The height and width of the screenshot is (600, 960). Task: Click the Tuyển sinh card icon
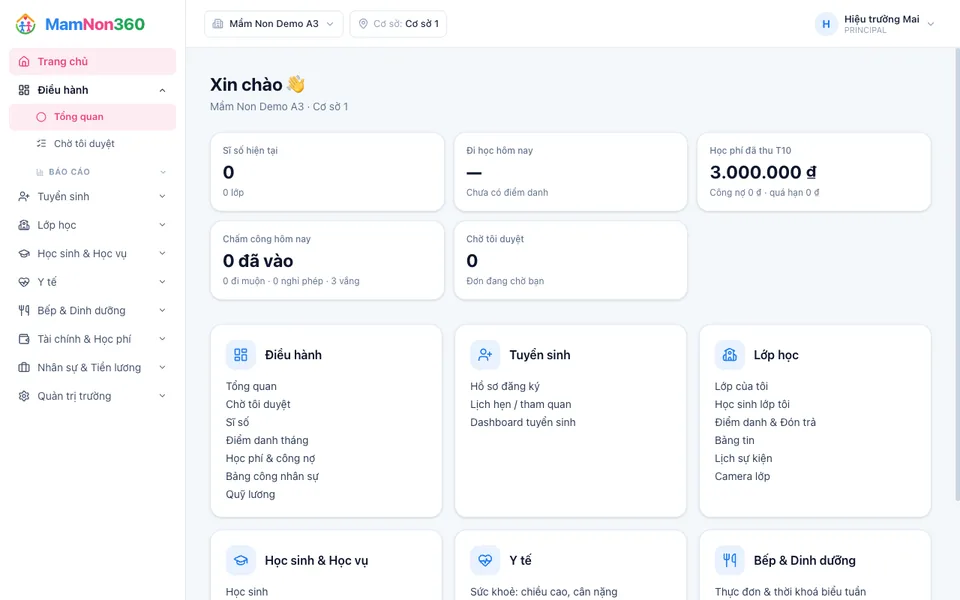[485, 355]
